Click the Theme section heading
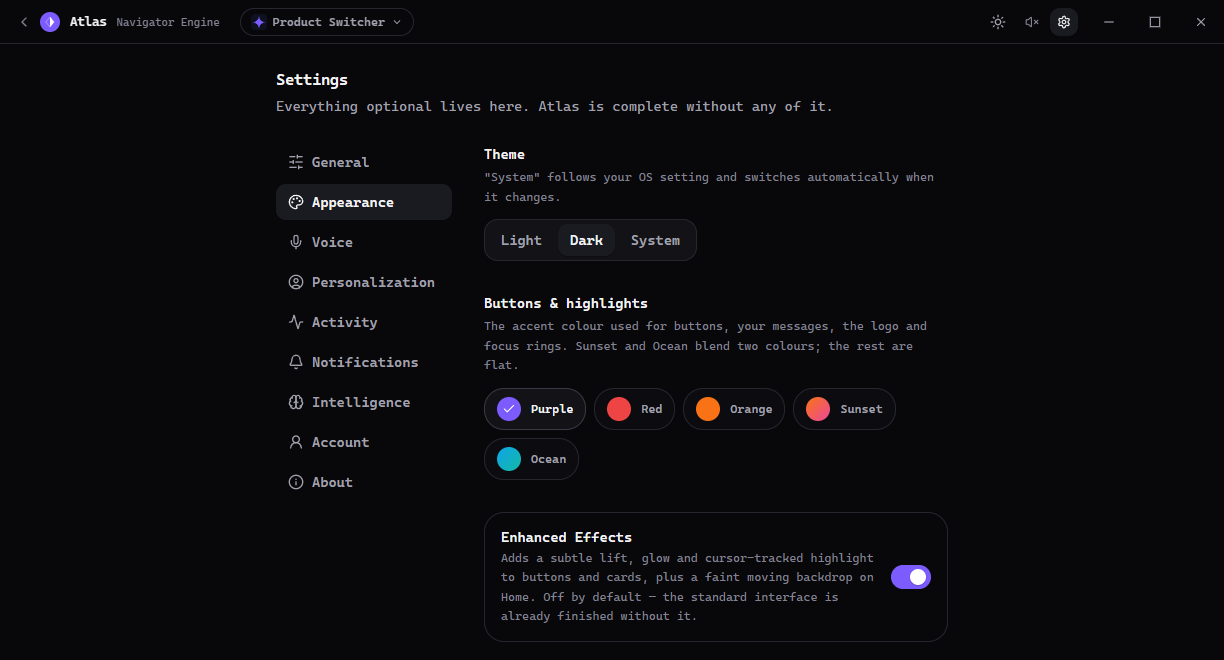 point(504,154)
